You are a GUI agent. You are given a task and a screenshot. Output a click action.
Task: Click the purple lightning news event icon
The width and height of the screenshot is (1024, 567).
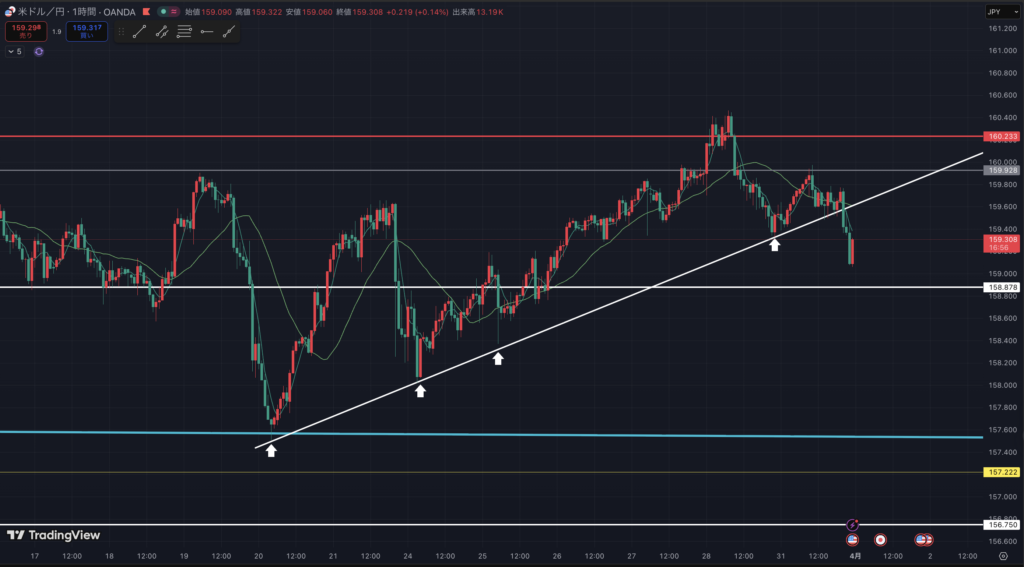[x=852, y=524]
